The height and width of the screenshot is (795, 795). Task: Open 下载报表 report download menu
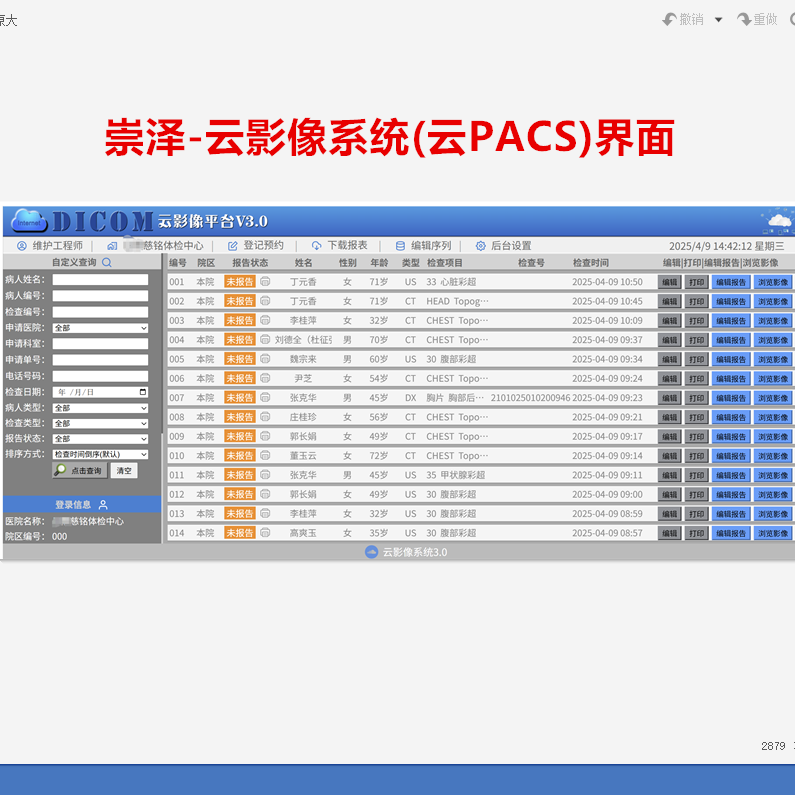coord(339,246)
